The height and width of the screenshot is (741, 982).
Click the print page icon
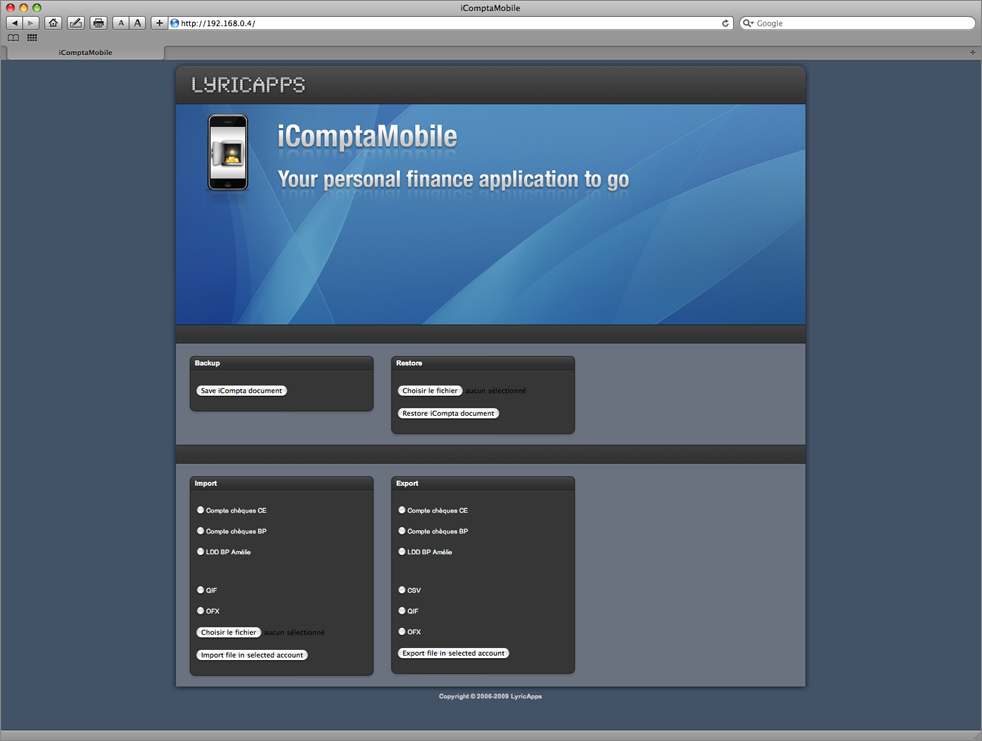pos(98,23)
